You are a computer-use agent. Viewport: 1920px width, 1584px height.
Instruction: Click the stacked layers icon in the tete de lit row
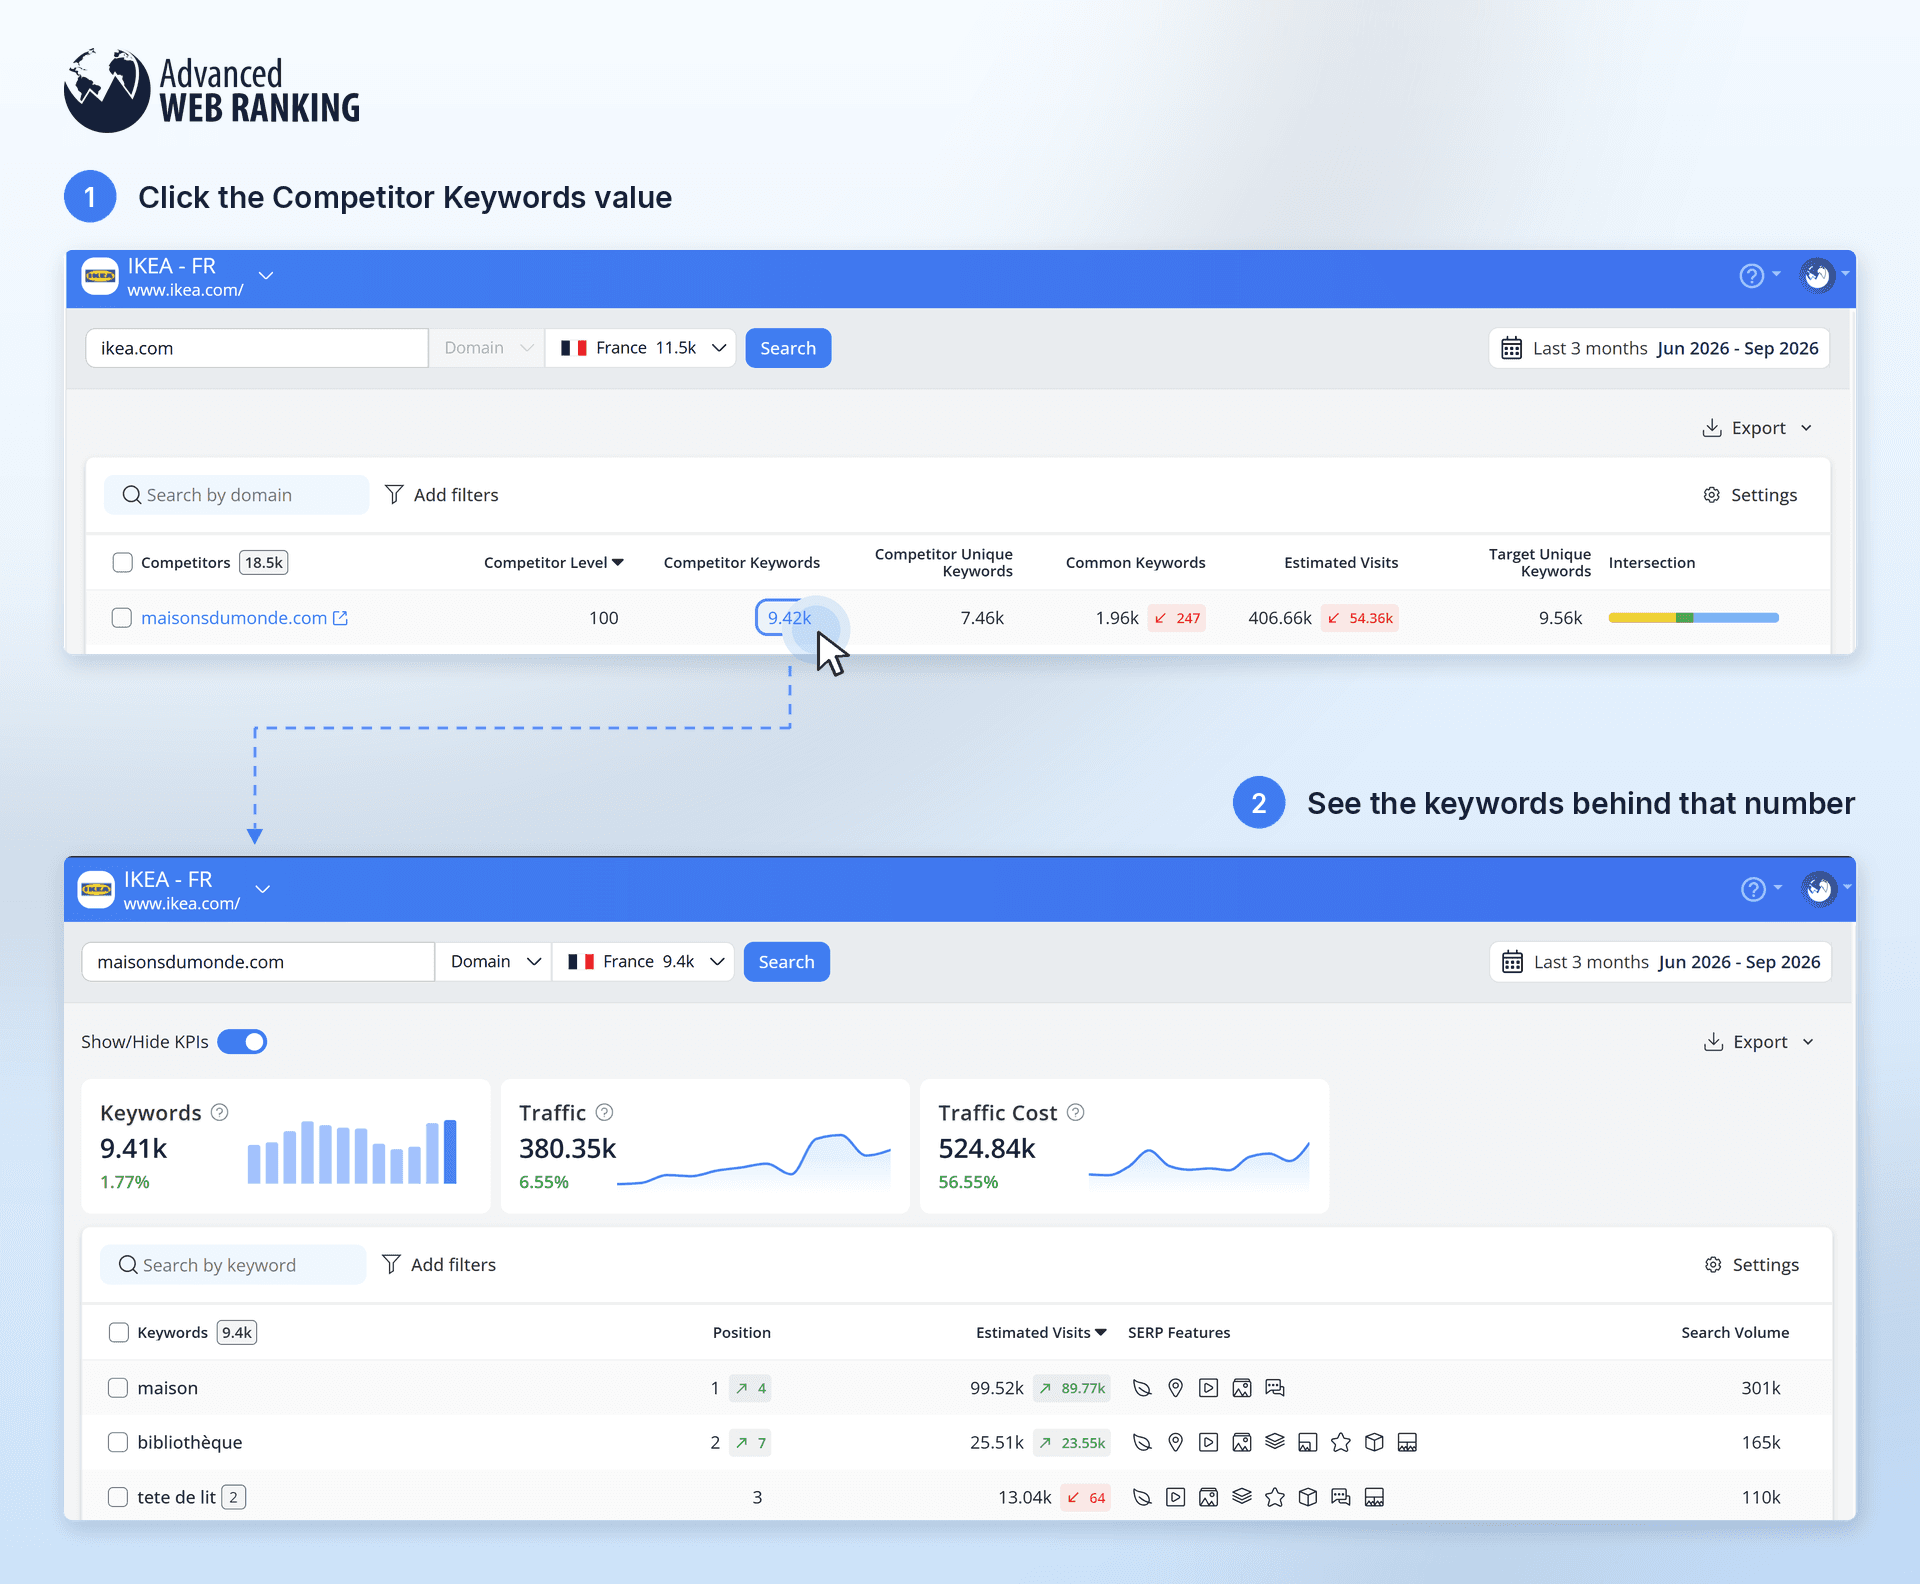pyautogui.click(x=1242, y=1497)
